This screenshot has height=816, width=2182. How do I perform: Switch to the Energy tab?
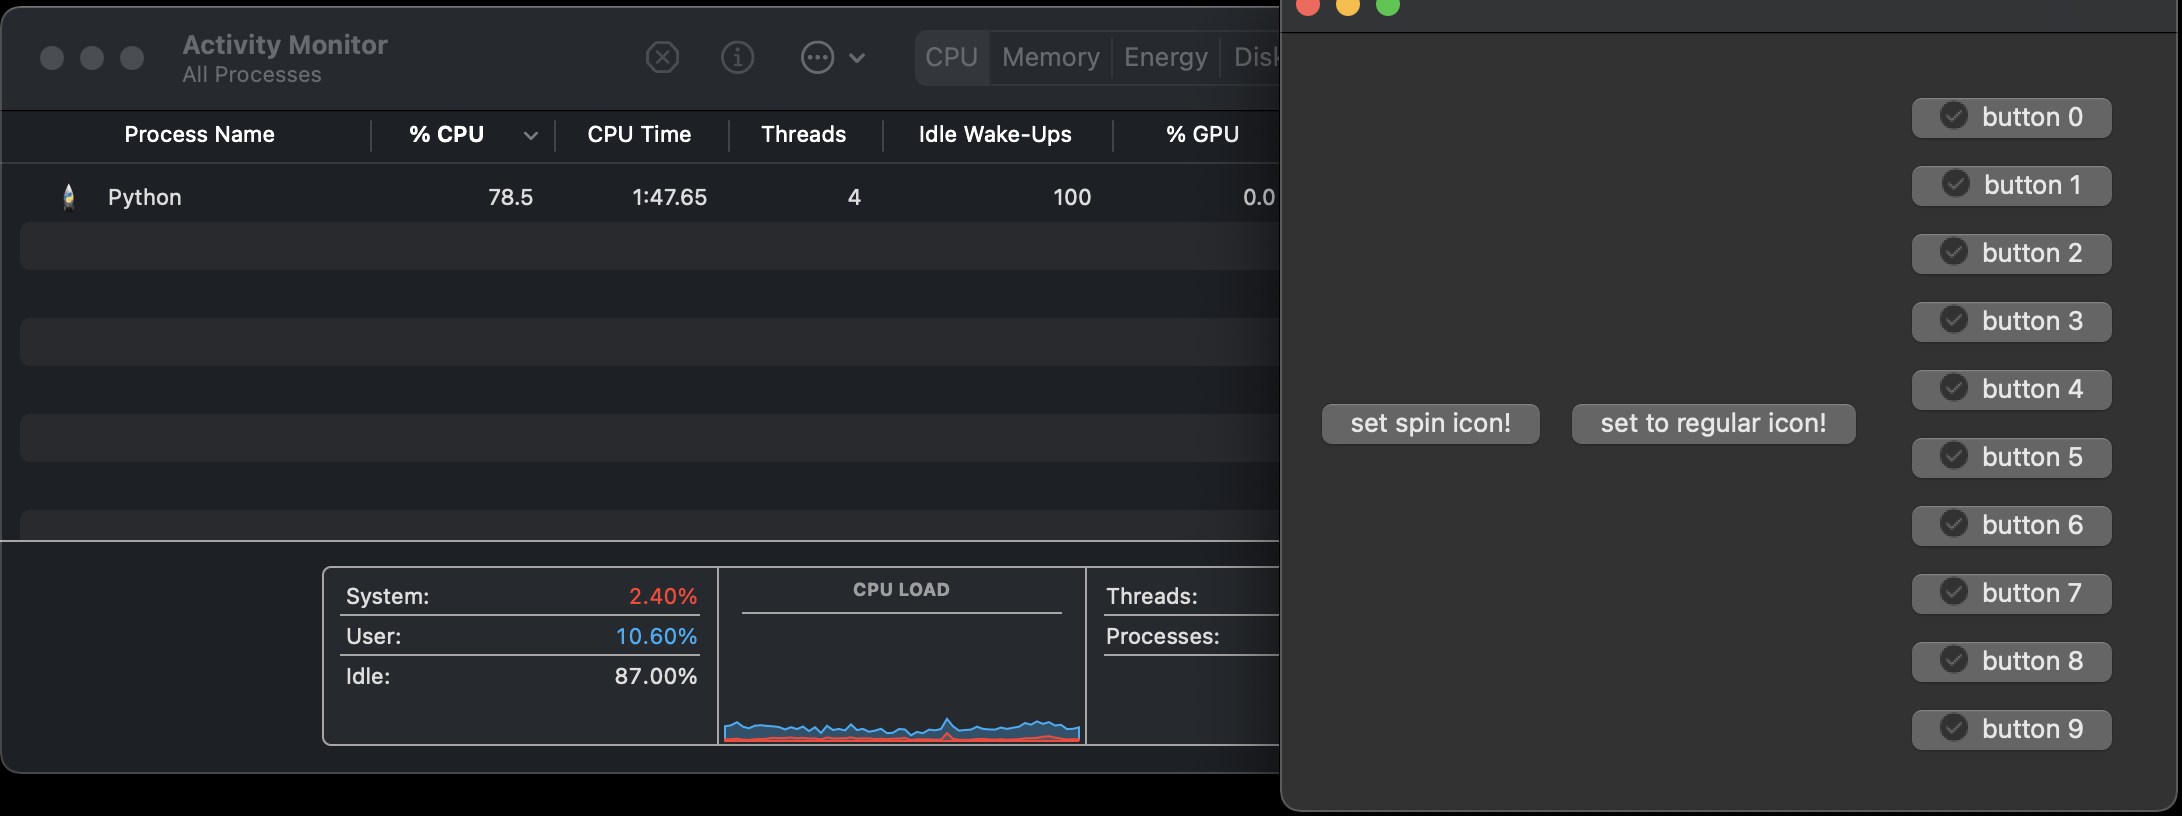point(1166,57)
